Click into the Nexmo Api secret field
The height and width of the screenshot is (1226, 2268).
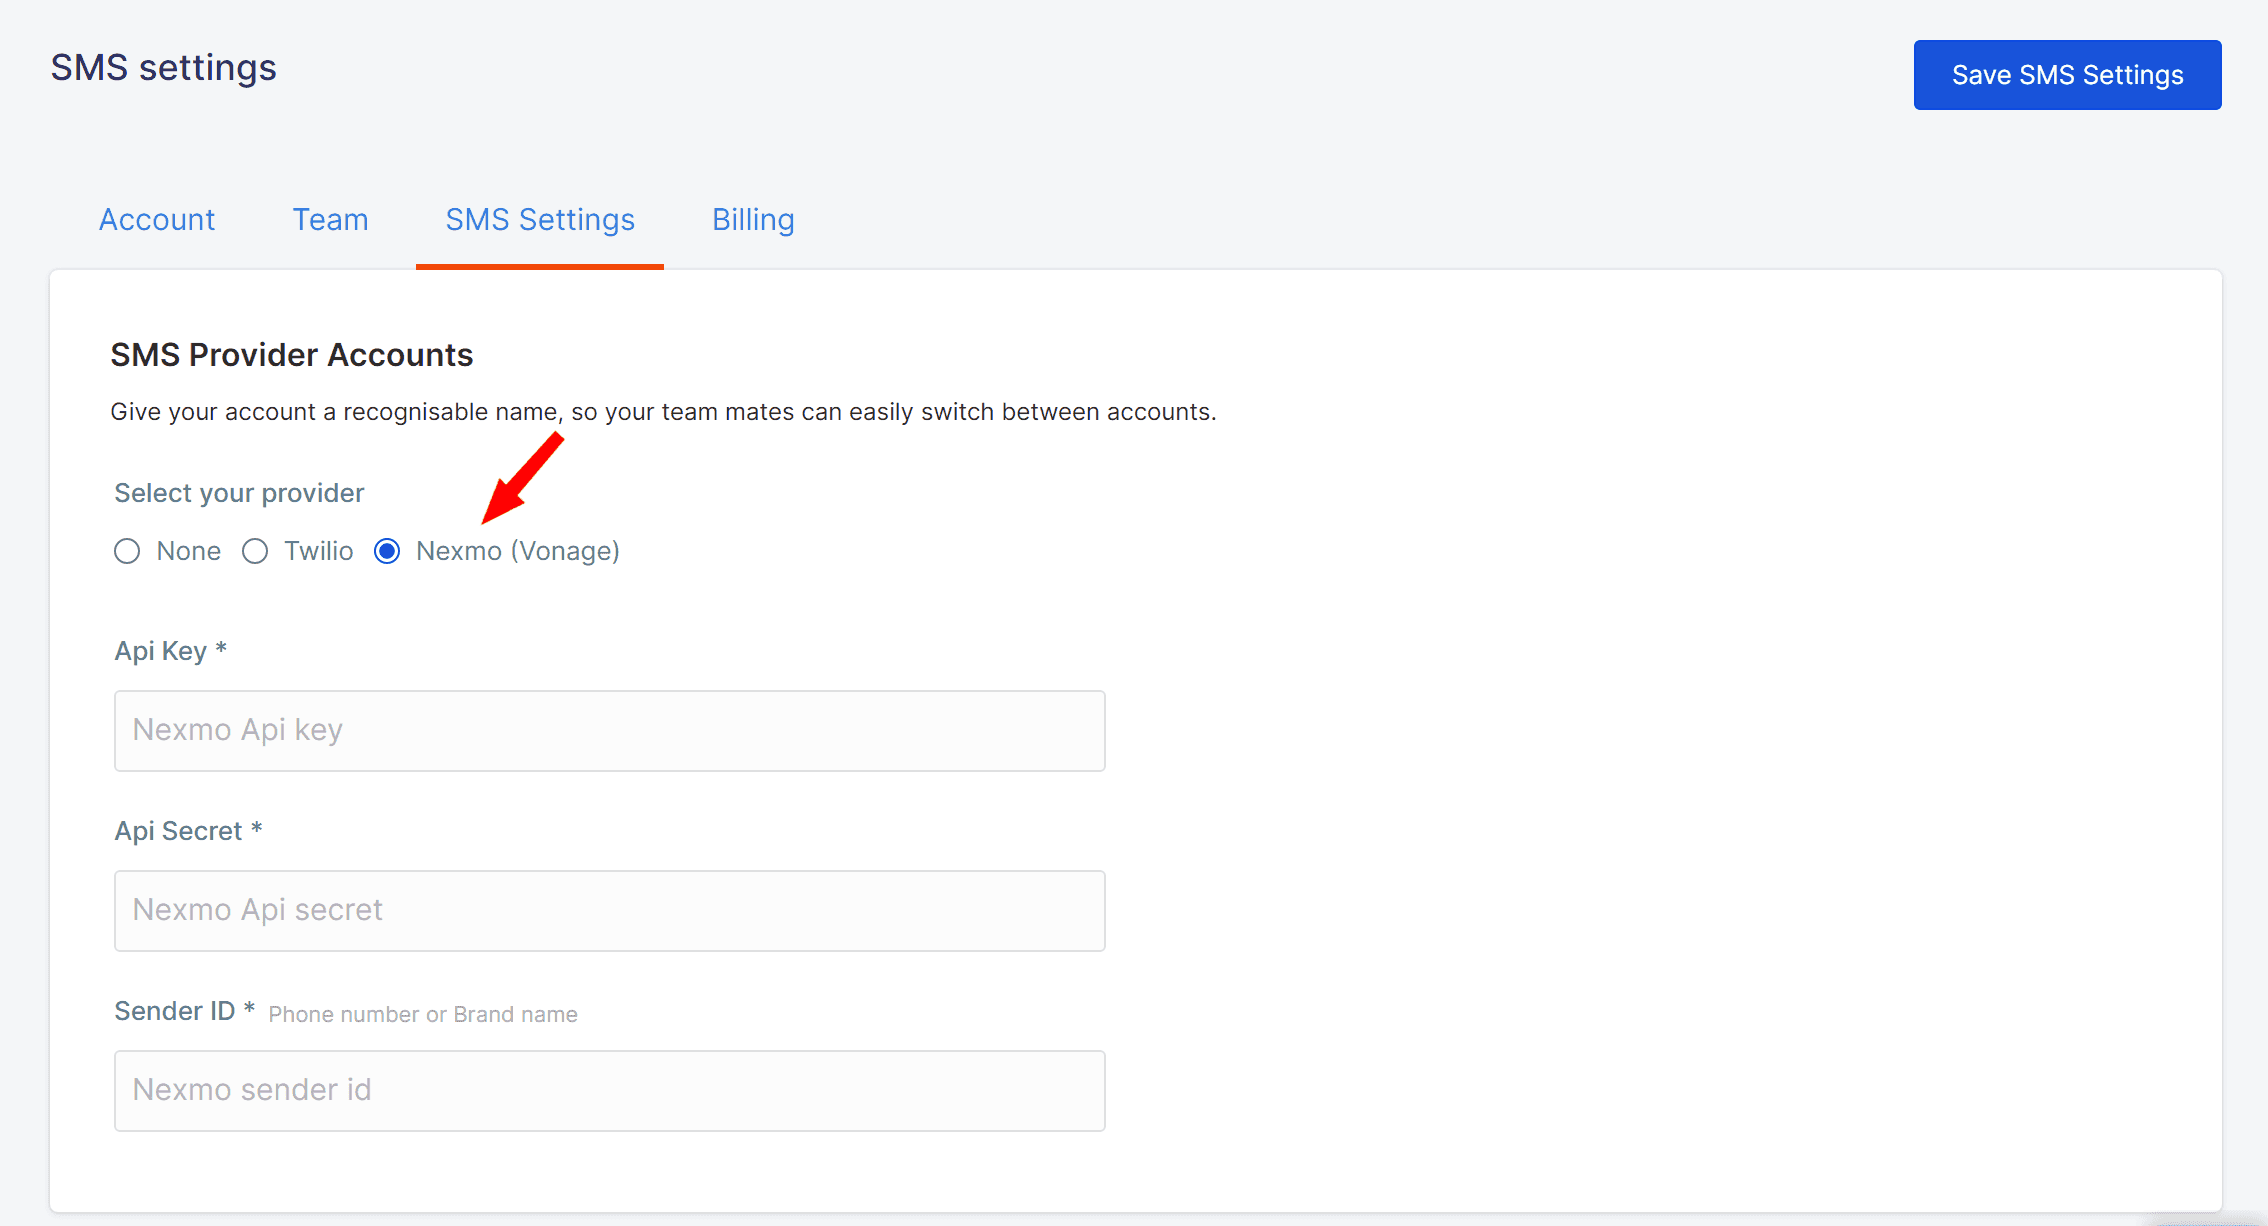pos(609,911)
